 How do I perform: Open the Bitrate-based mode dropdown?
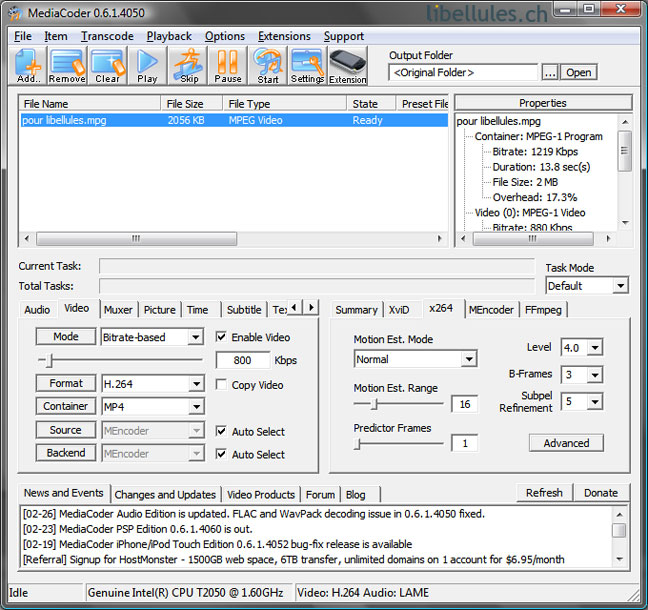click(x=195, y=337)
